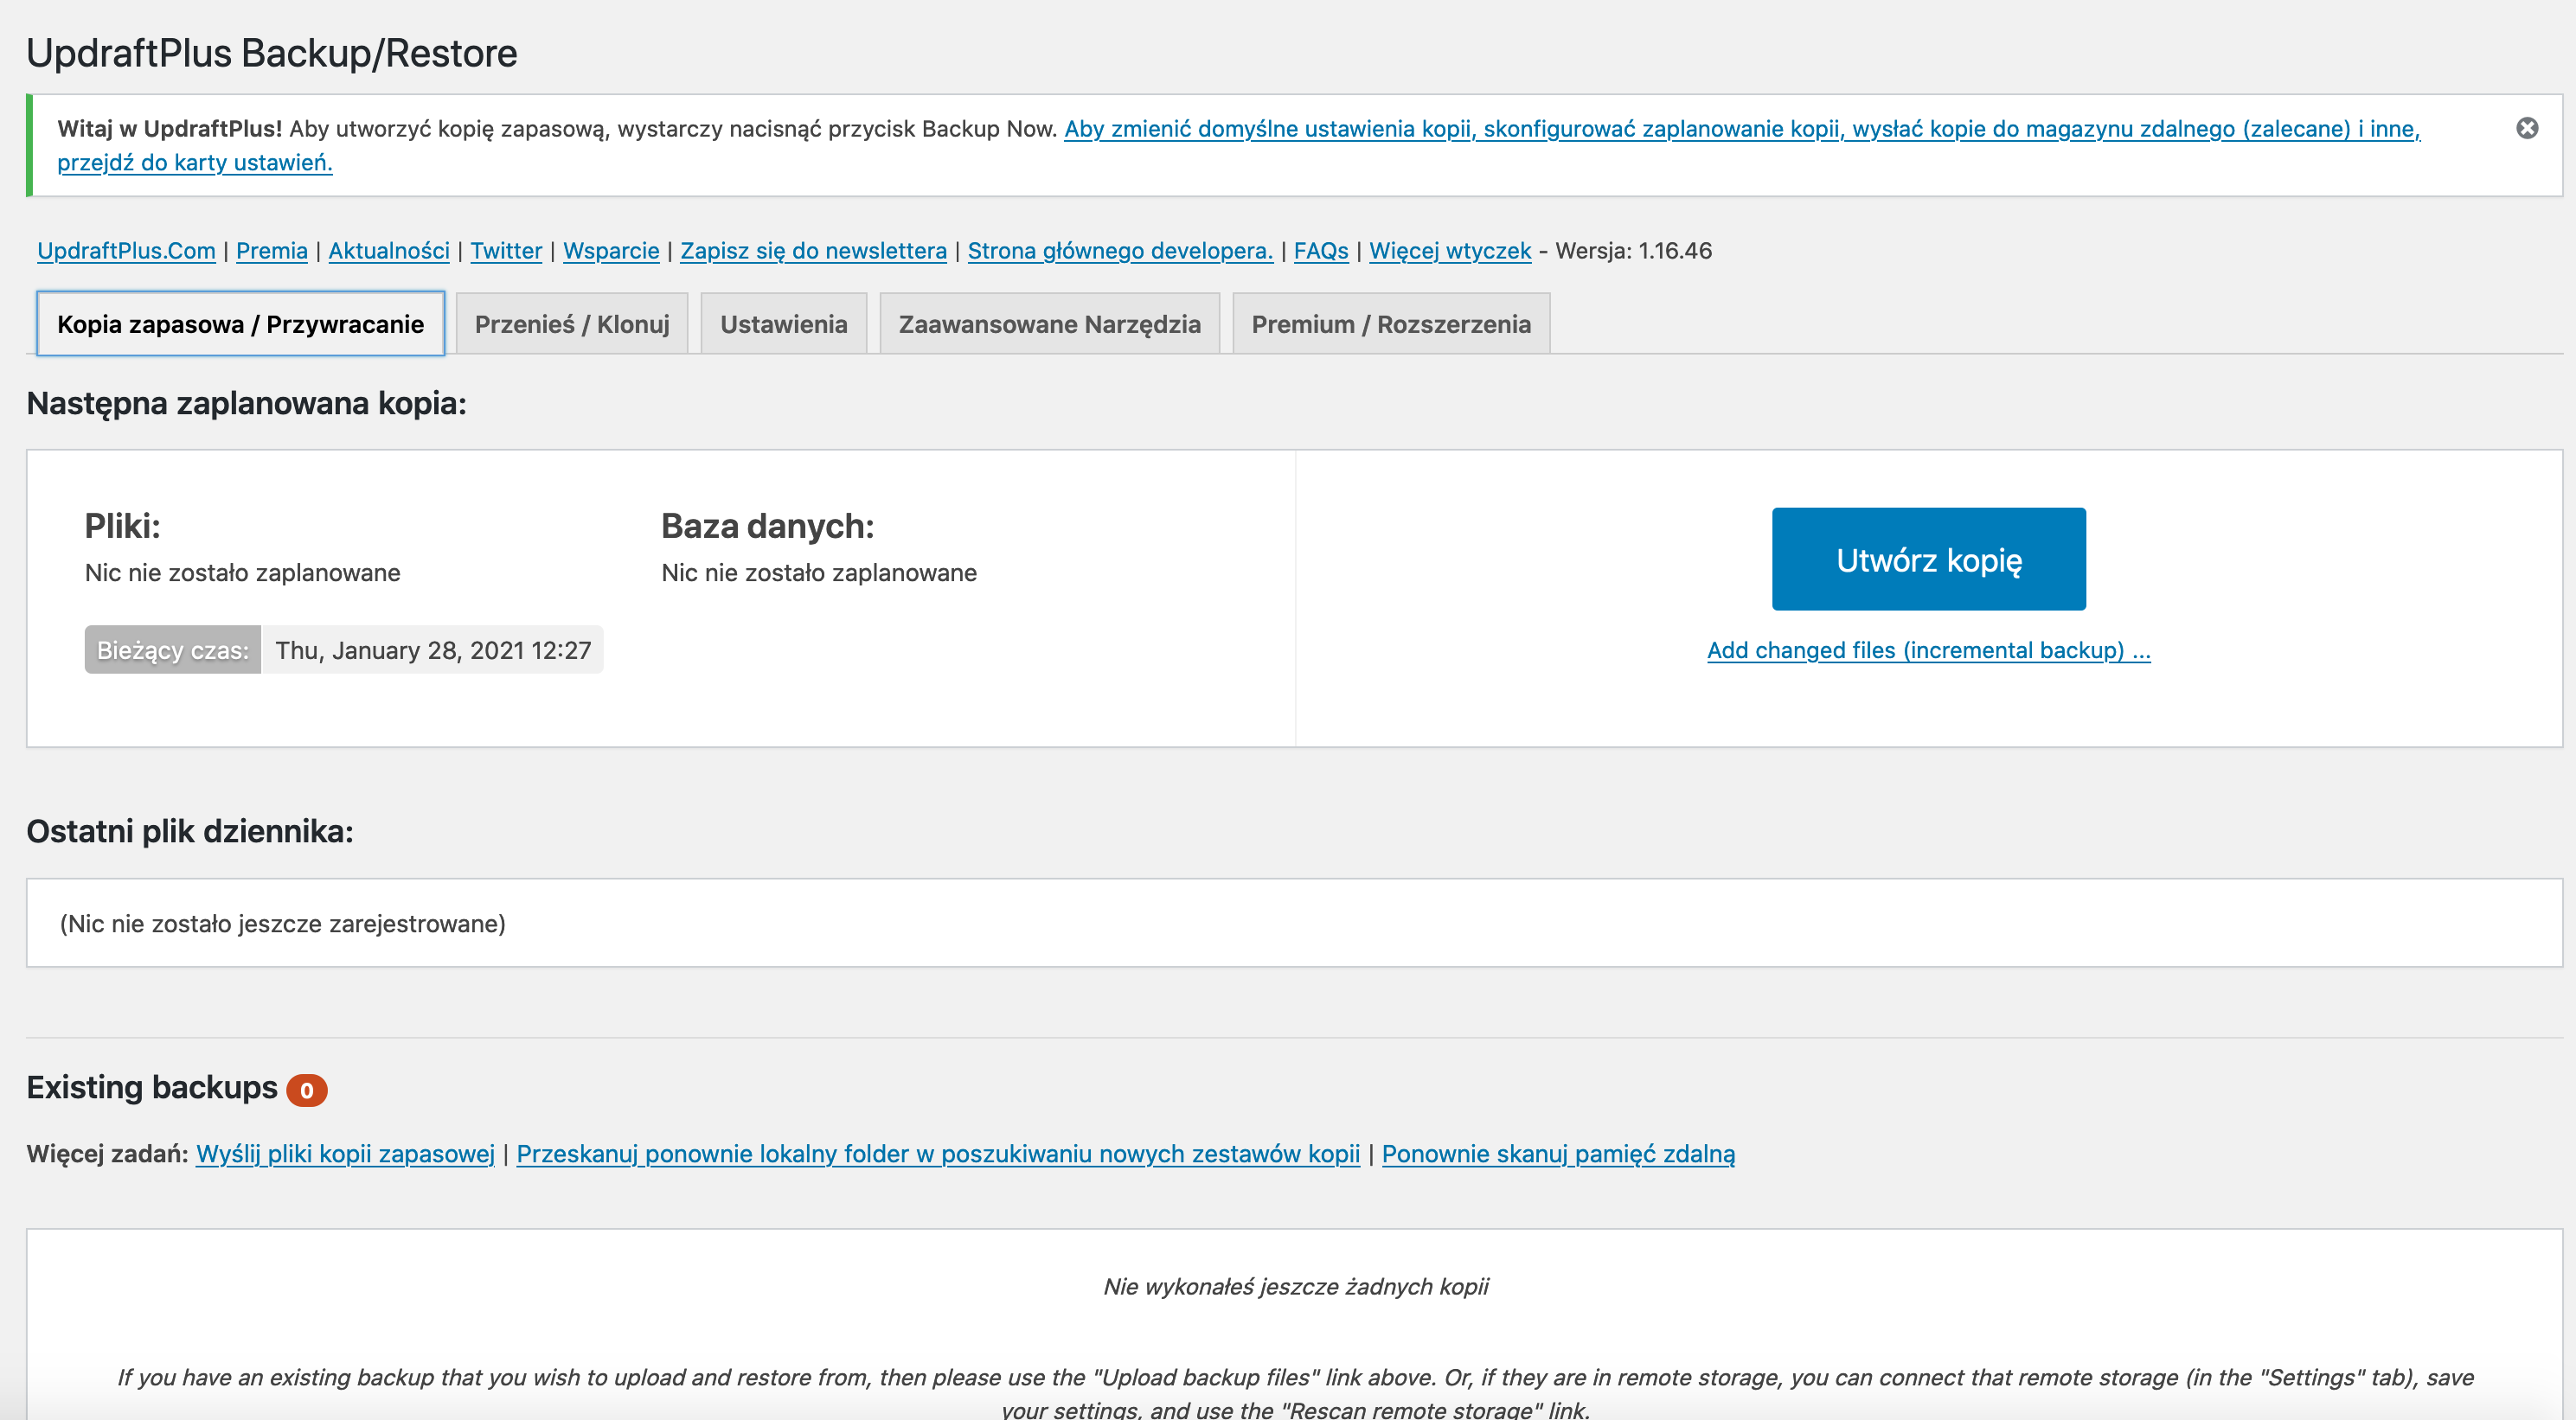
Task: Switch to the Przenieś / Klonuj tab
Action: pyautogui.click(x=572, y=324)
